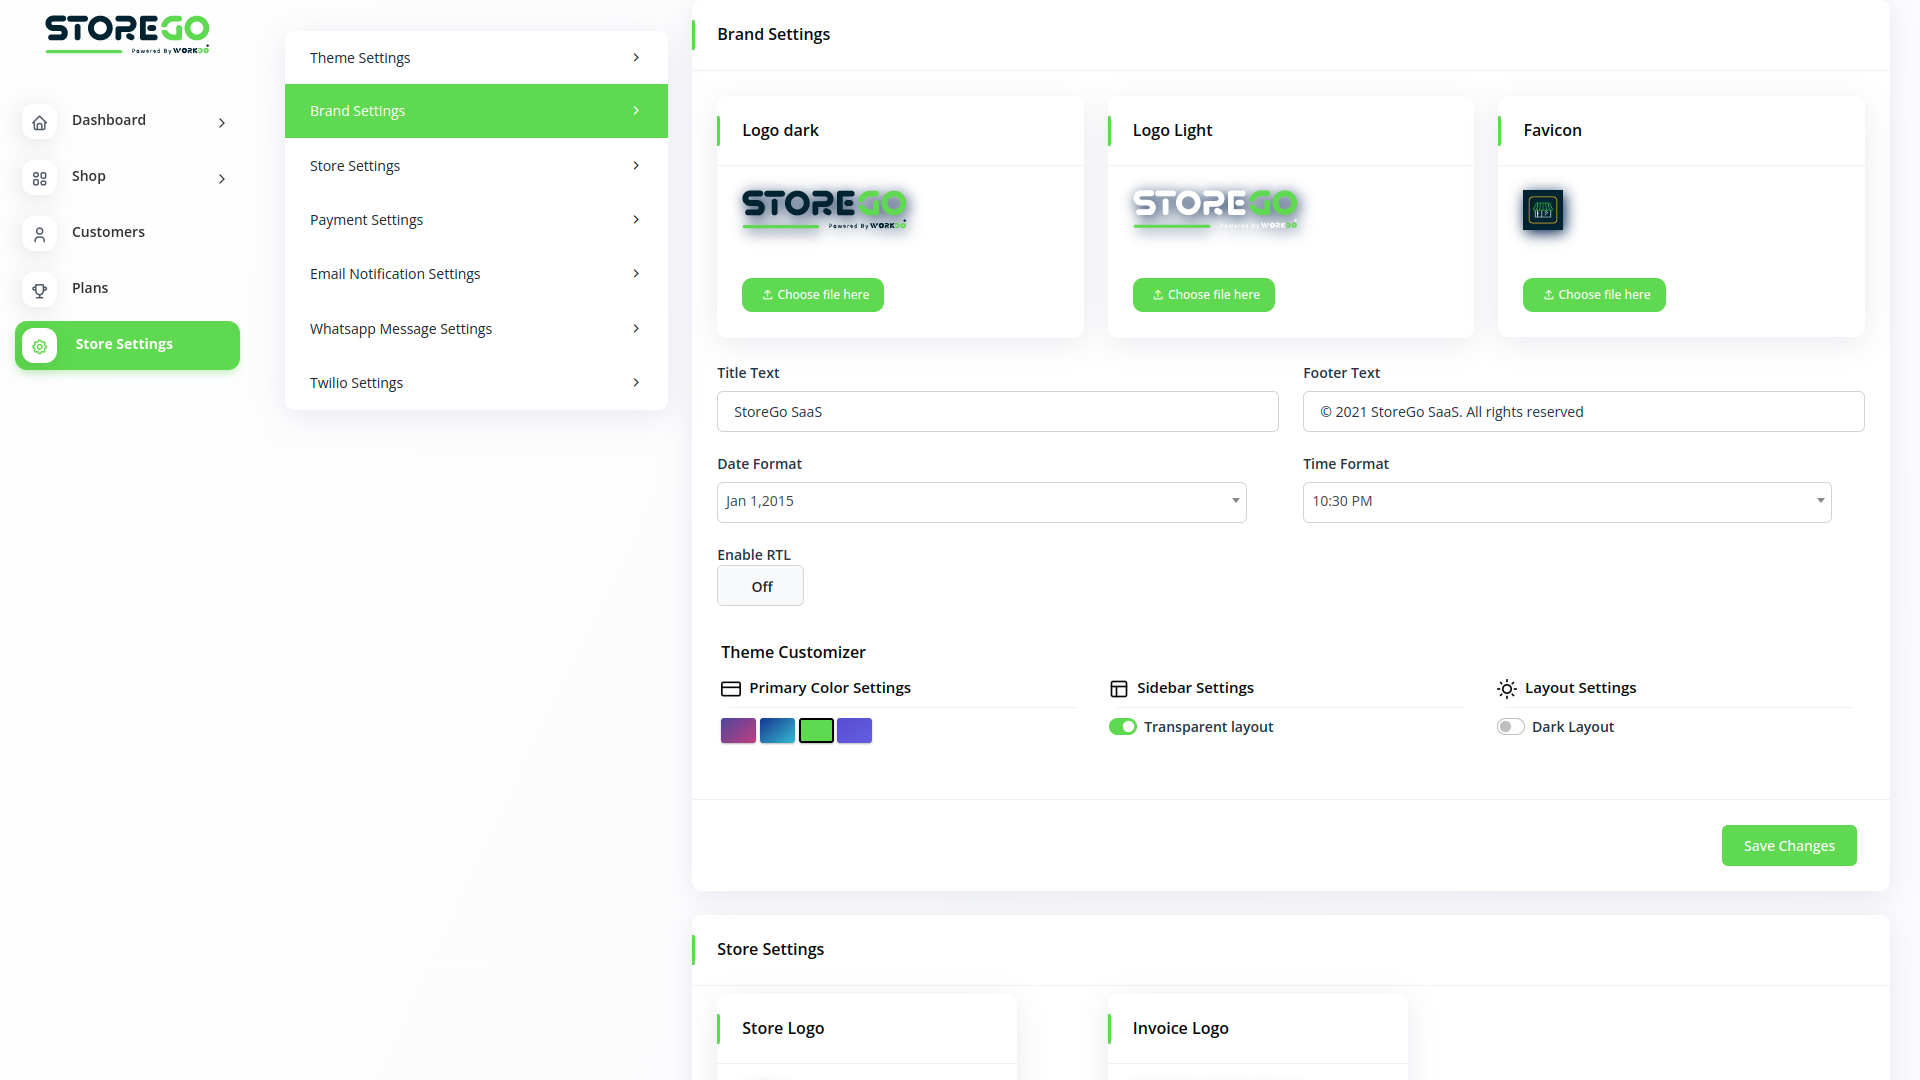This screenshot has height=1080, width=1920.
Task: Open Shop in the sidebar
Action: pyautogui.click(x=127, y=178)
